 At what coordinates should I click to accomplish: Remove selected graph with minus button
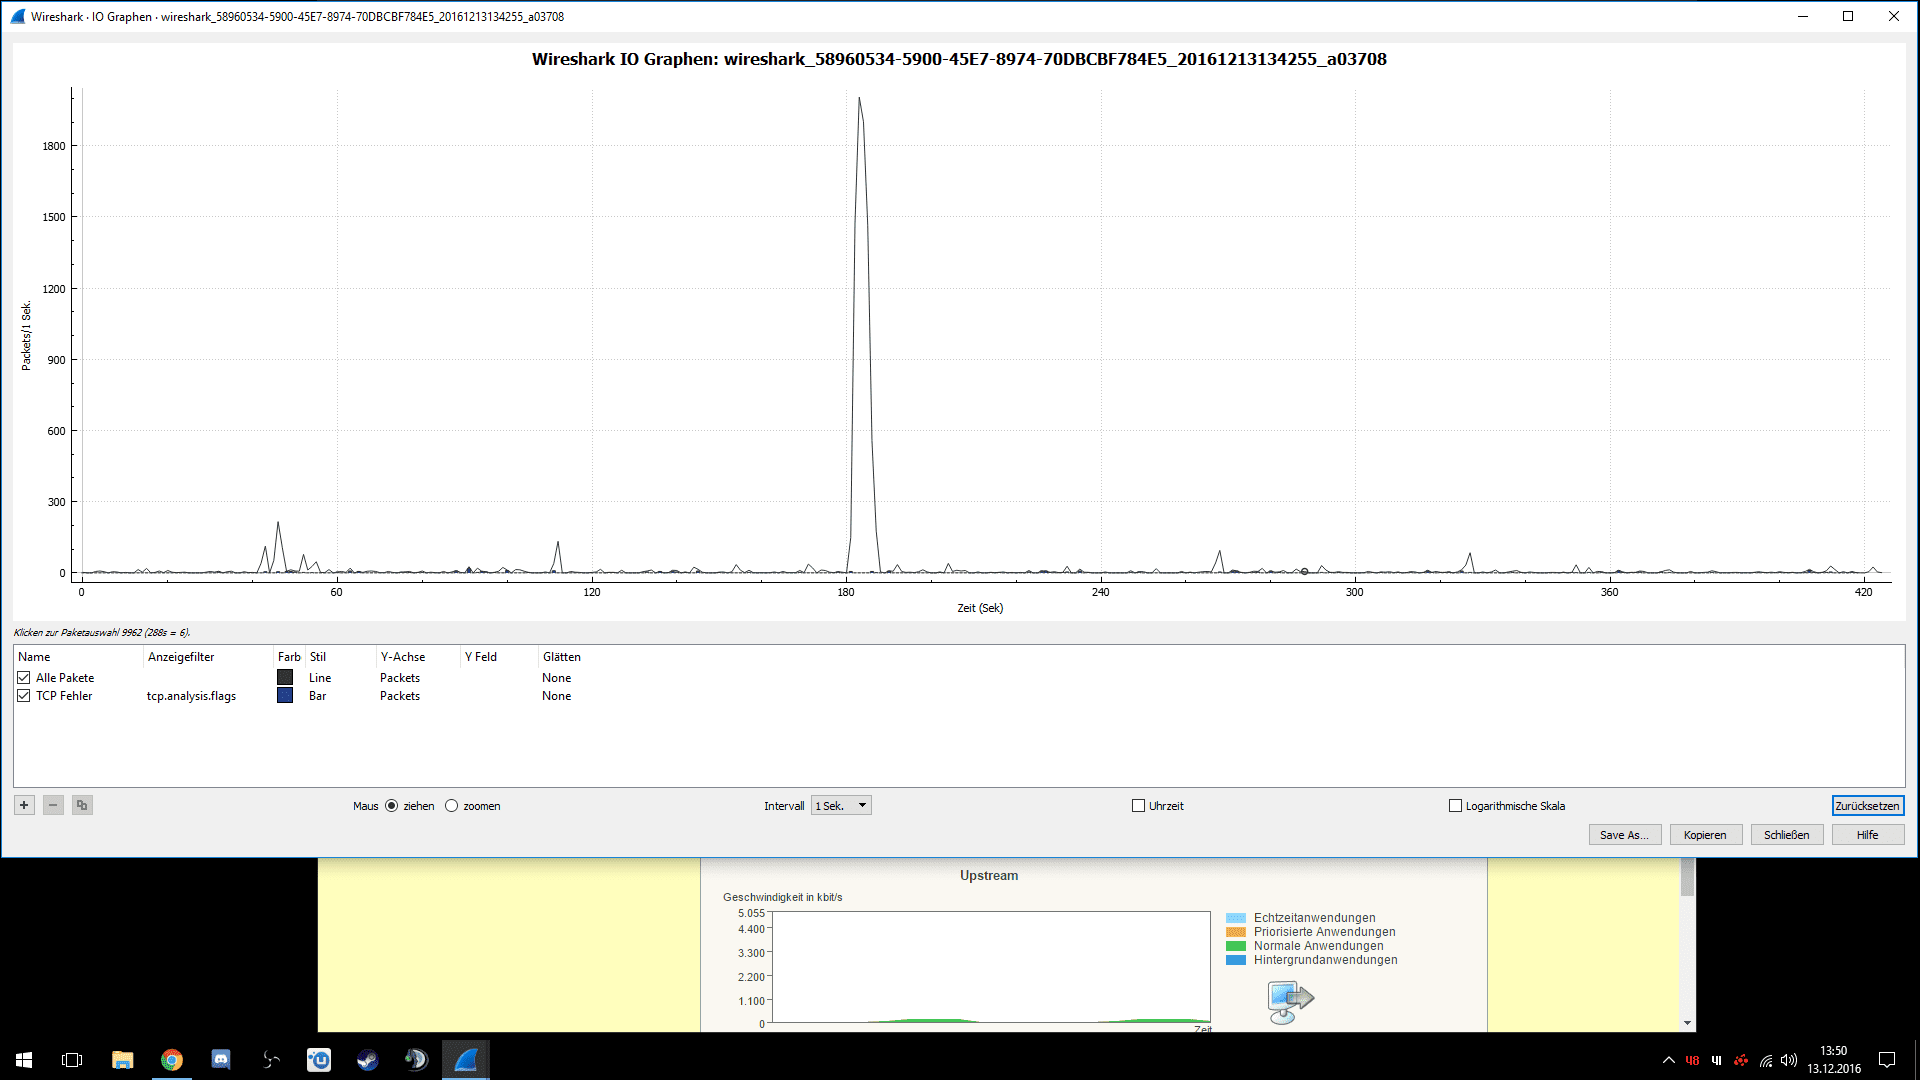tap(53, 805)
